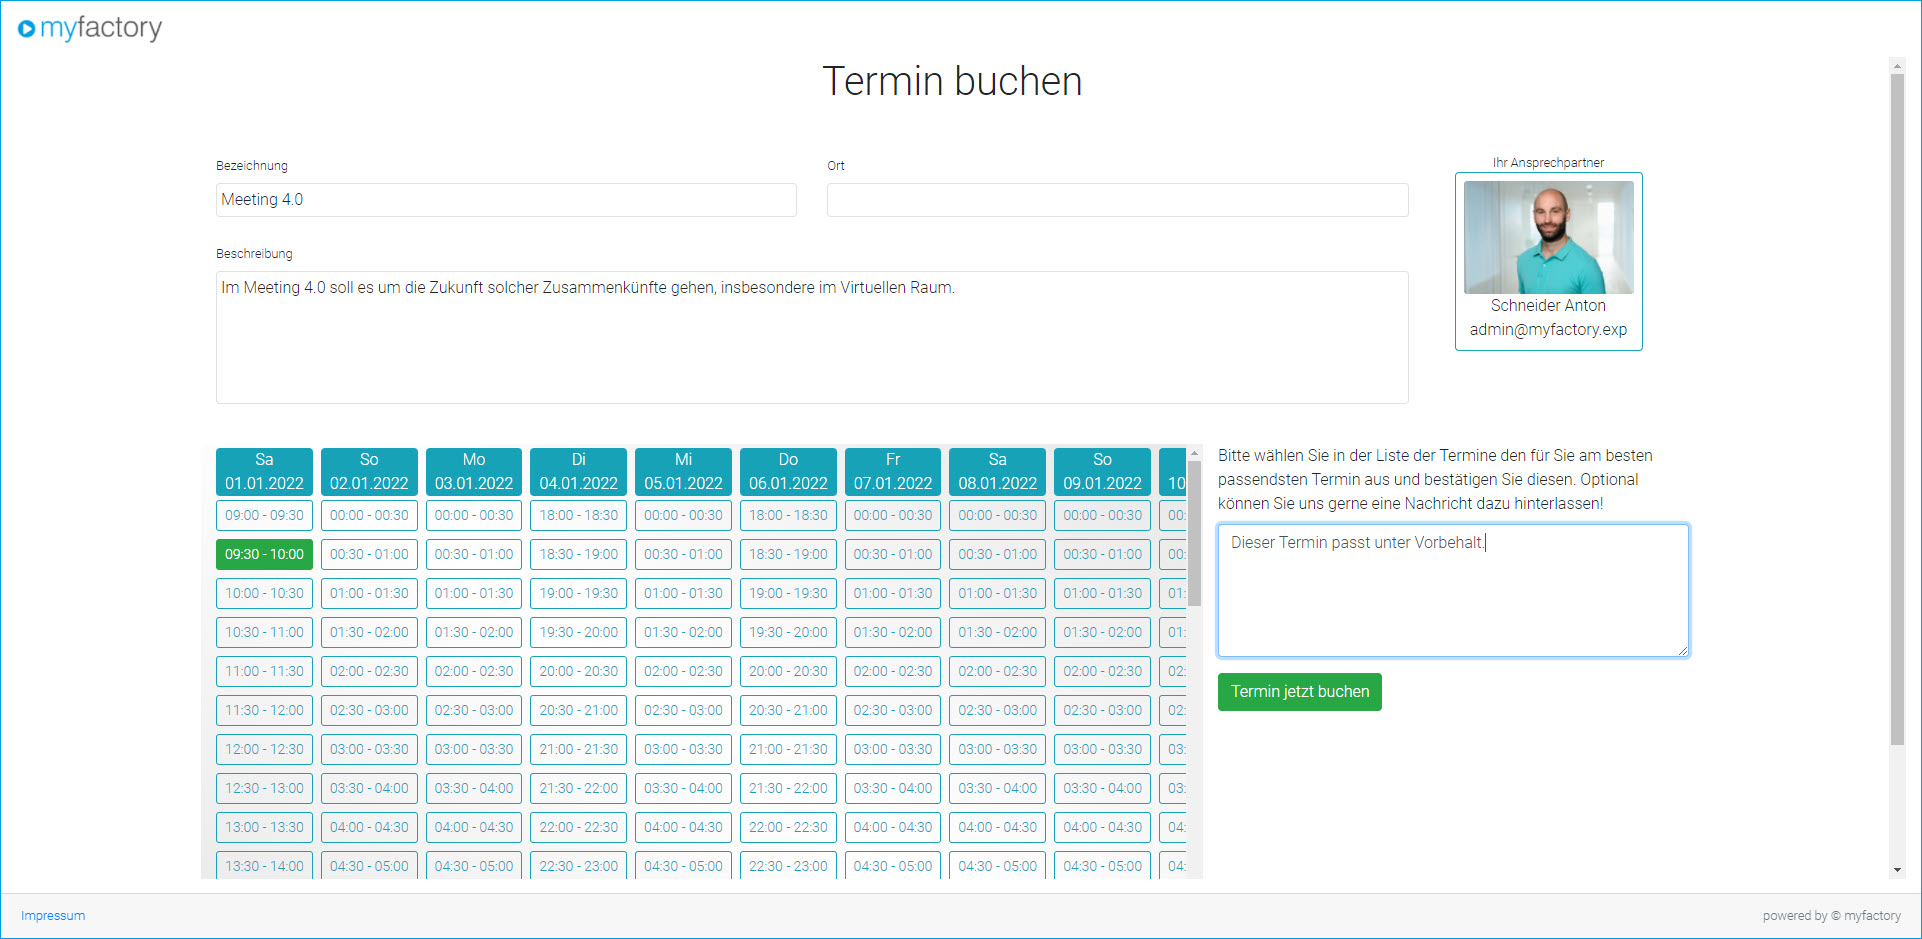This screenshot has width=1922, height=939.
Task: Click the empty Ort input field
Action: 1117,199
